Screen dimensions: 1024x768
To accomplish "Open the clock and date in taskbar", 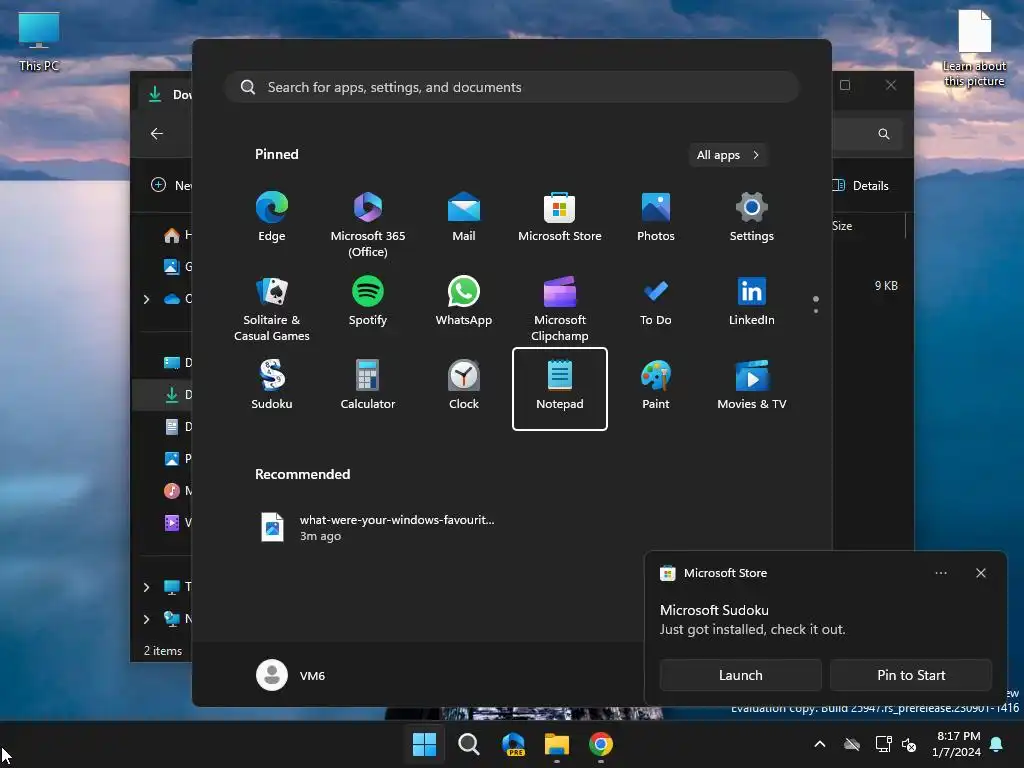I will pyautogui.click(x=956, y=744).
